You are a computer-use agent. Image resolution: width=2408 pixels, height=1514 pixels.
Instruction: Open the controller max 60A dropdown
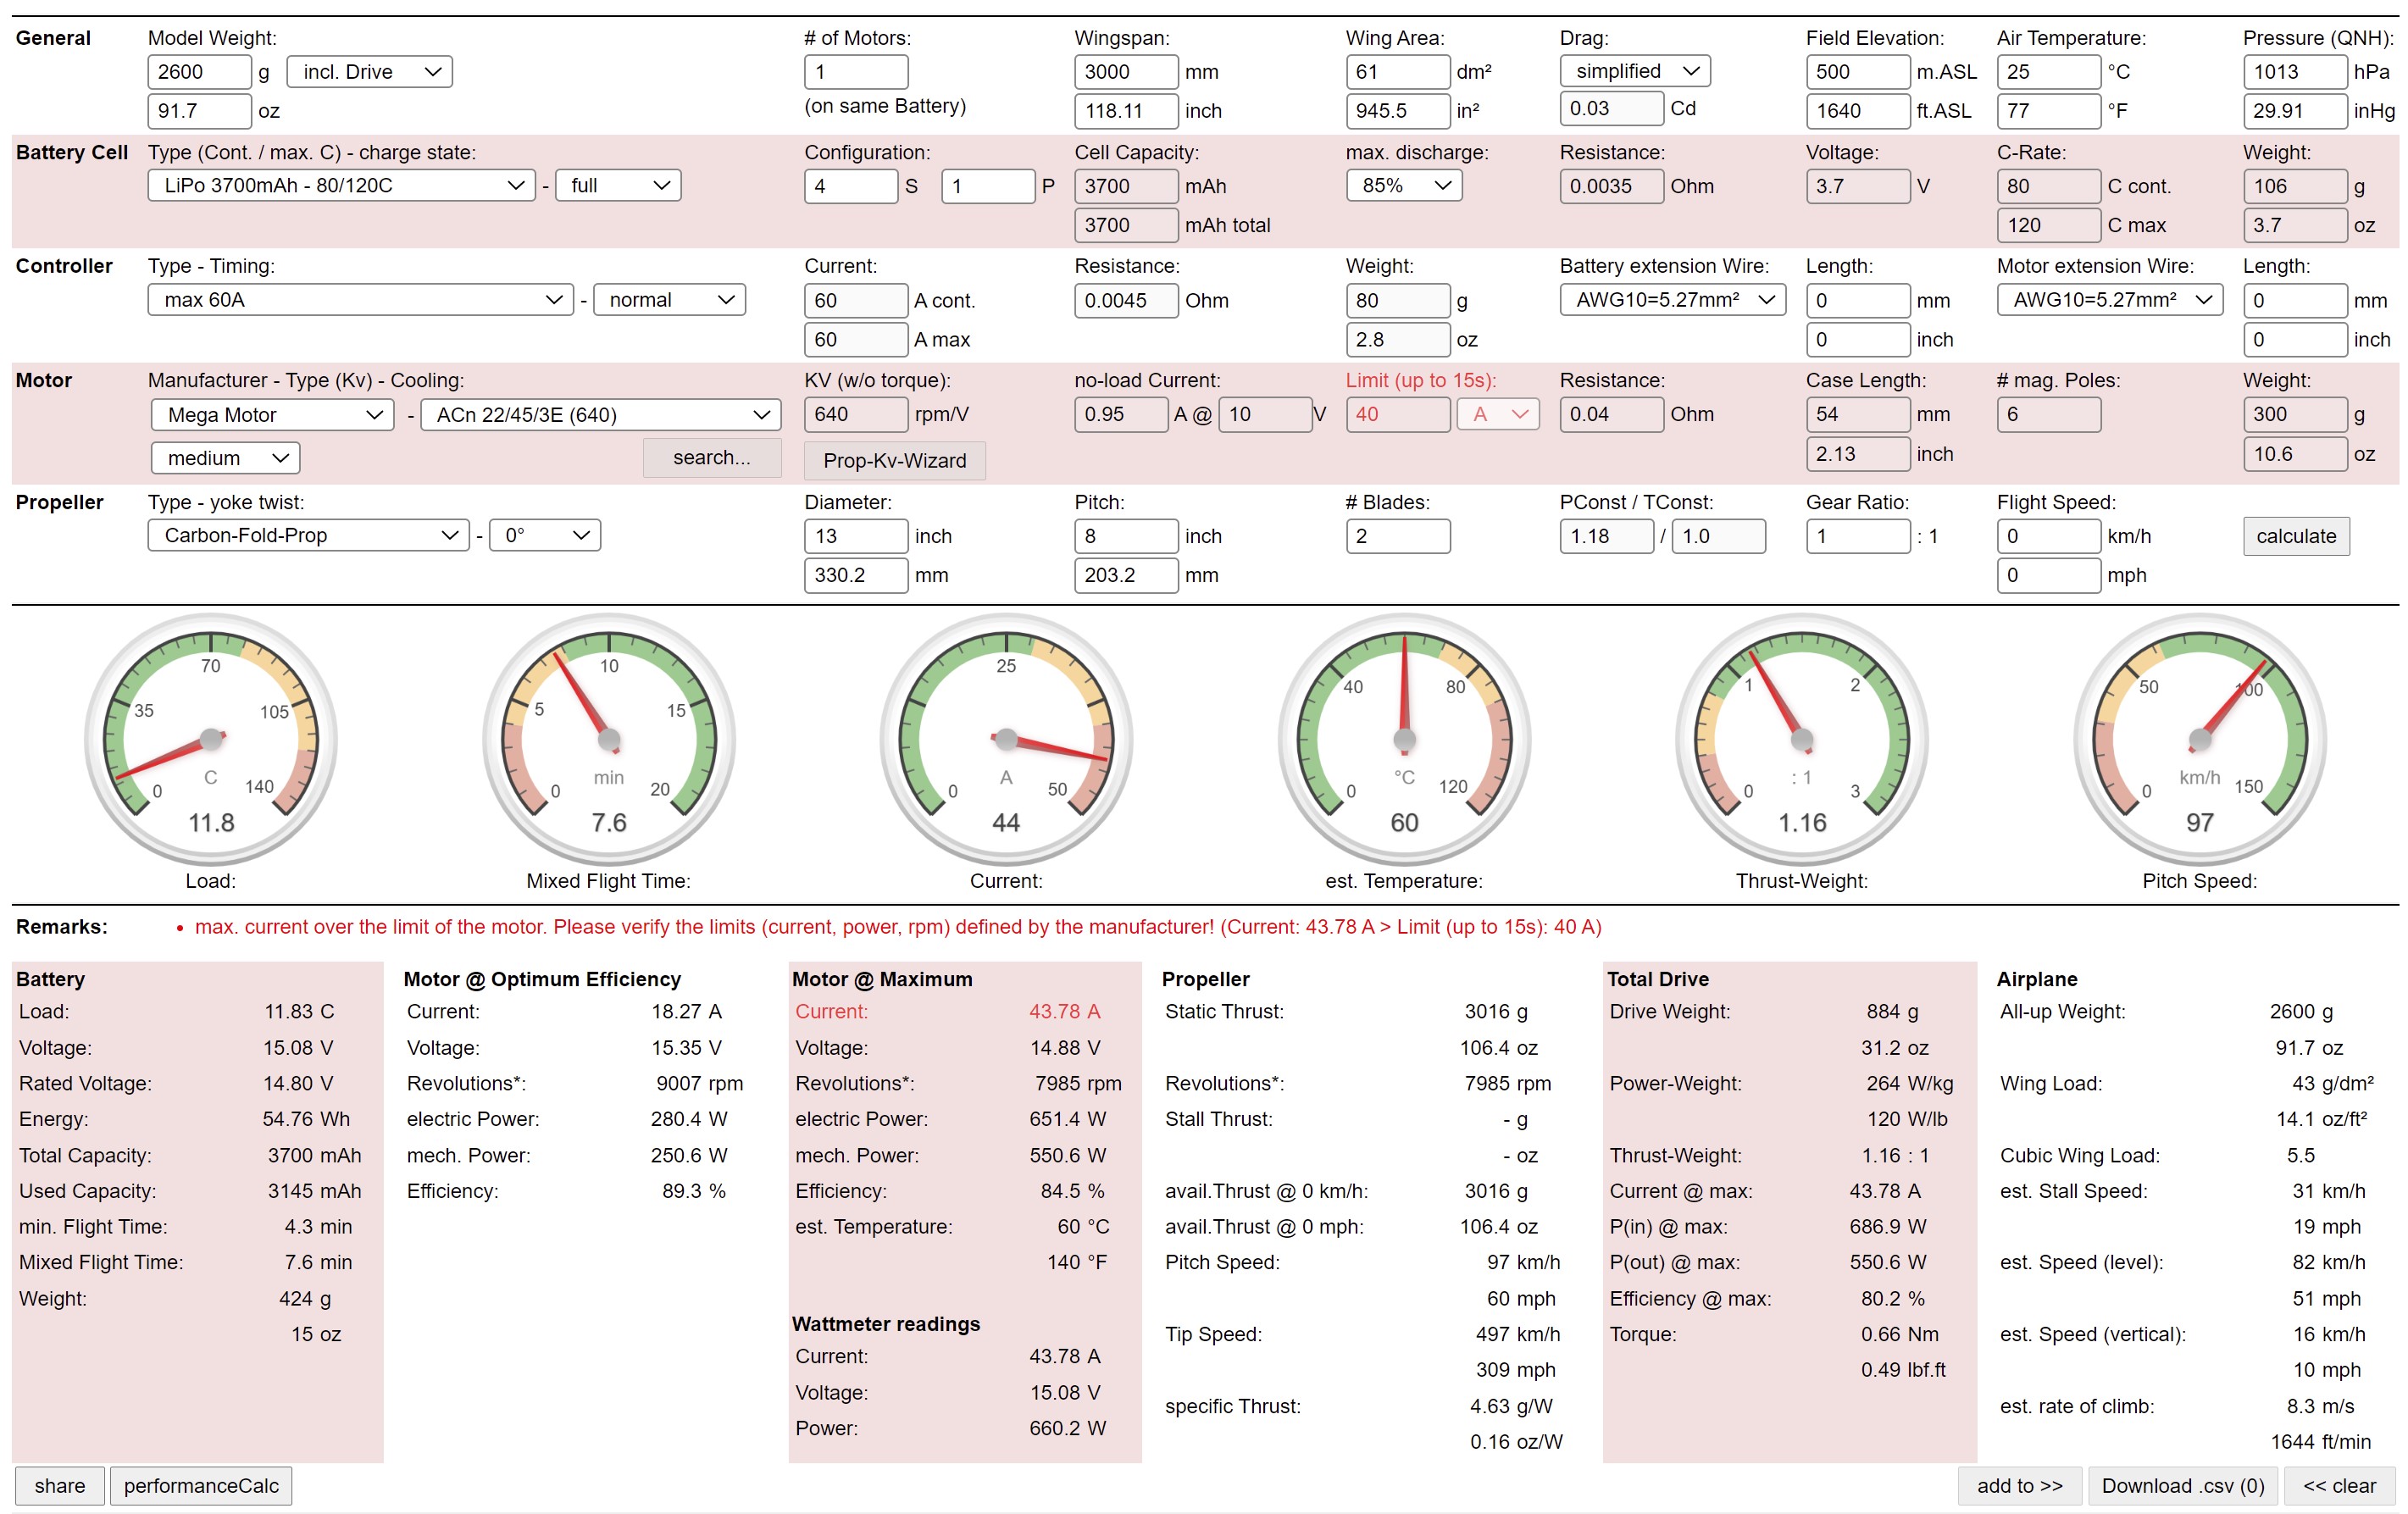click(x=360, y=300)
